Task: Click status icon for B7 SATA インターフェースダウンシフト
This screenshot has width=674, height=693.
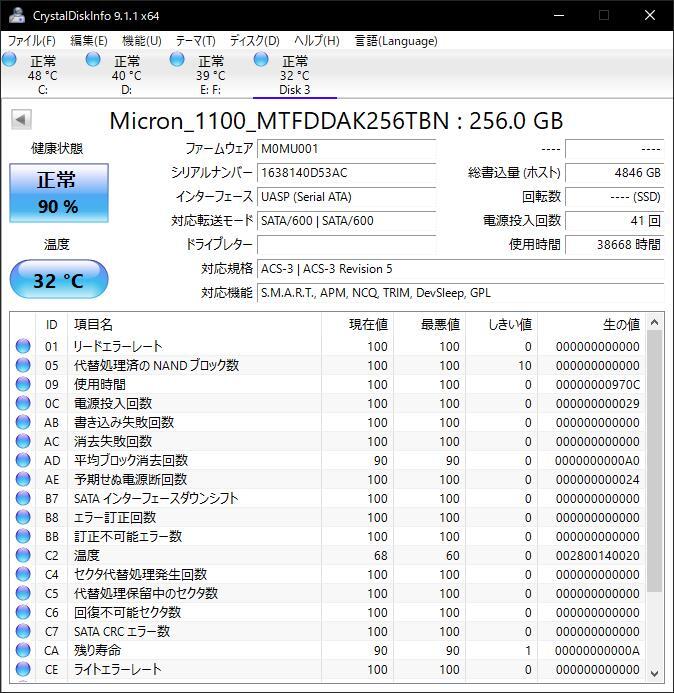Action: click(x=23, y=498)
